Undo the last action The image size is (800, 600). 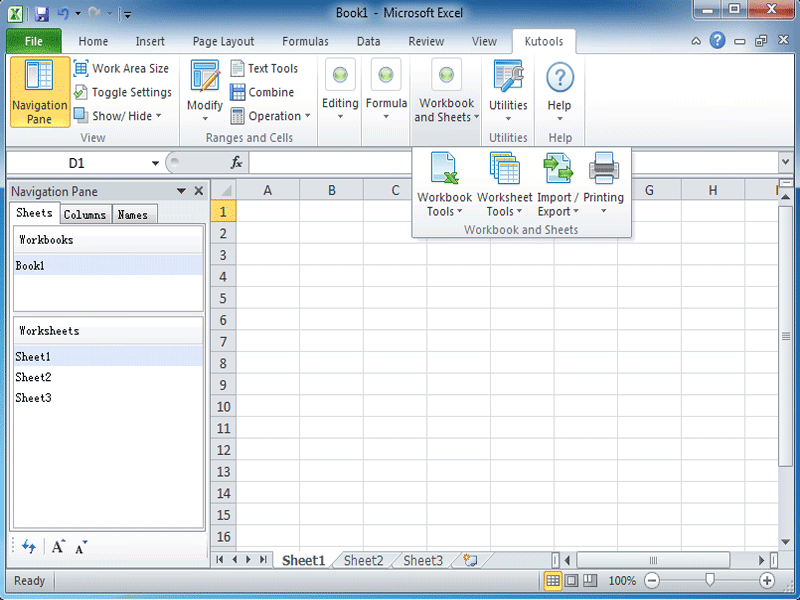(64, 14)
